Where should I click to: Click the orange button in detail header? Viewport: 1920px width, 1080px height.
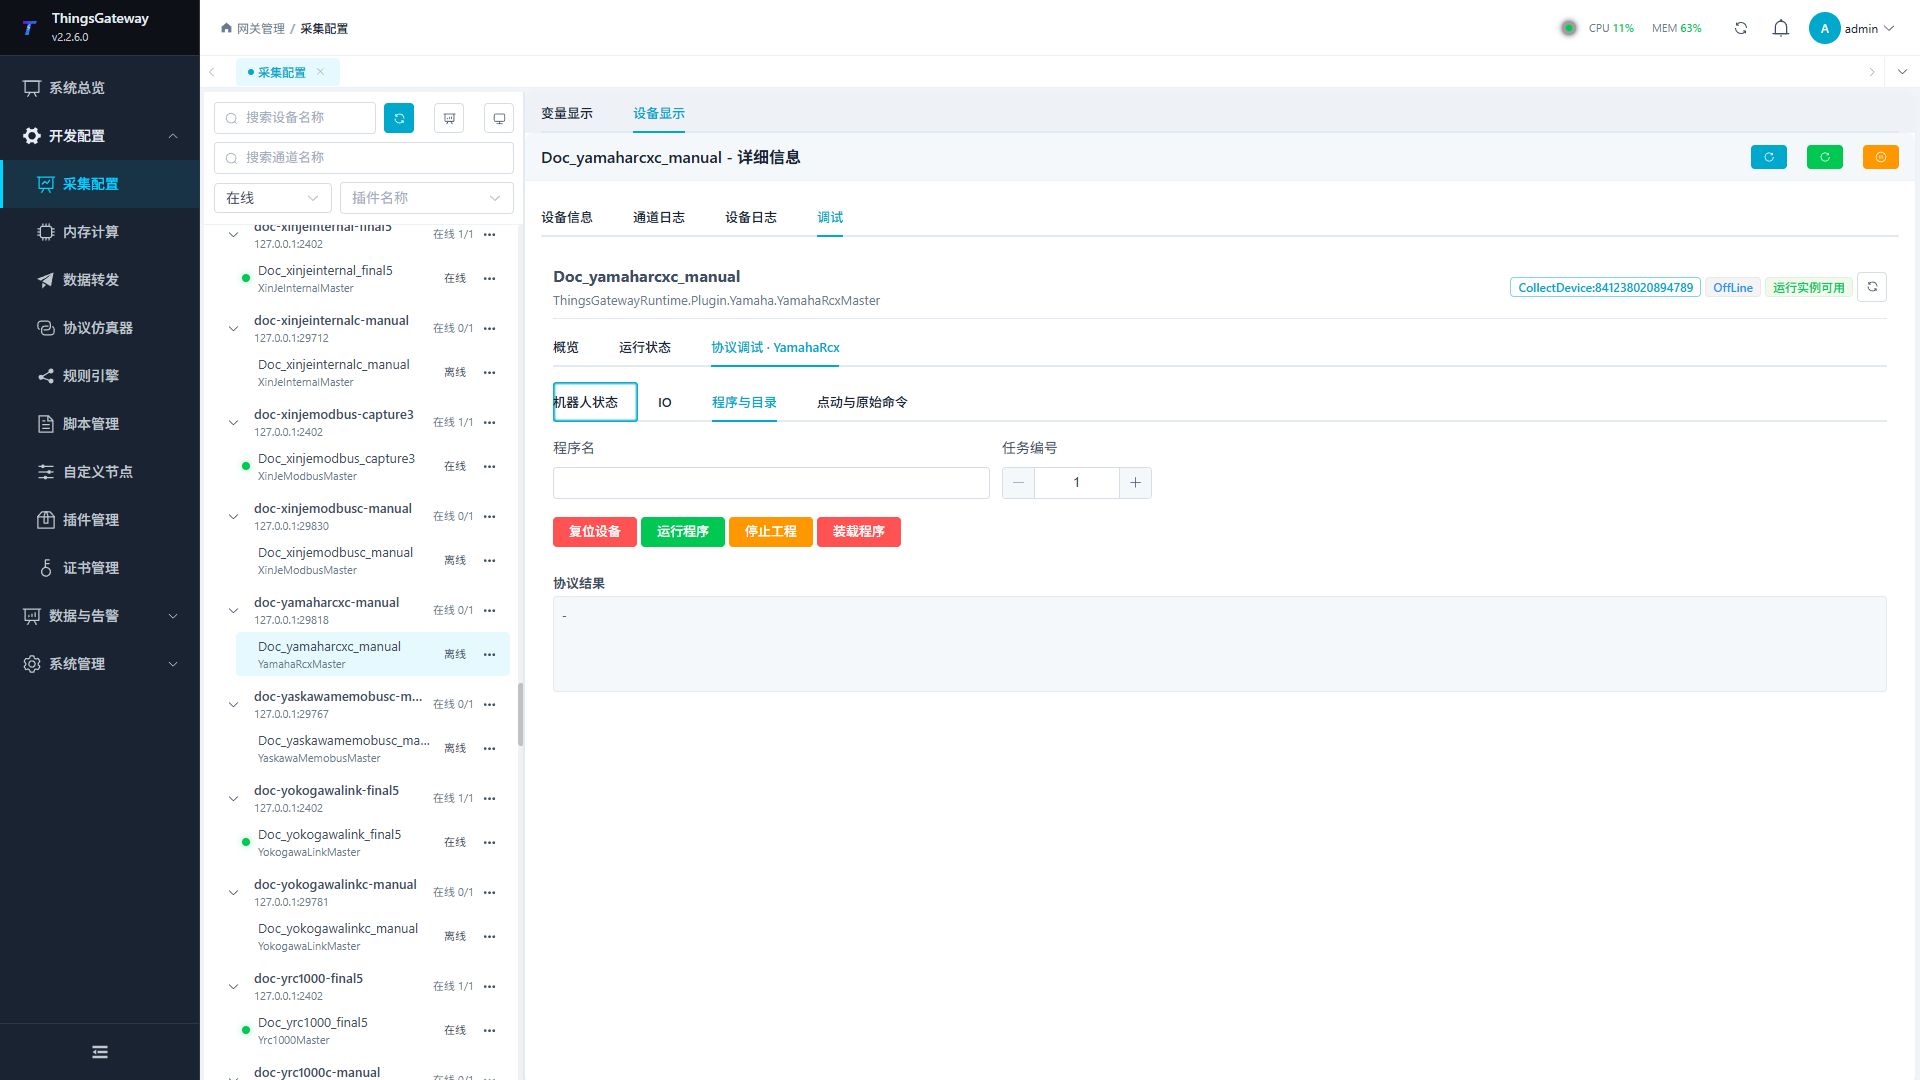click(1881, 157)
